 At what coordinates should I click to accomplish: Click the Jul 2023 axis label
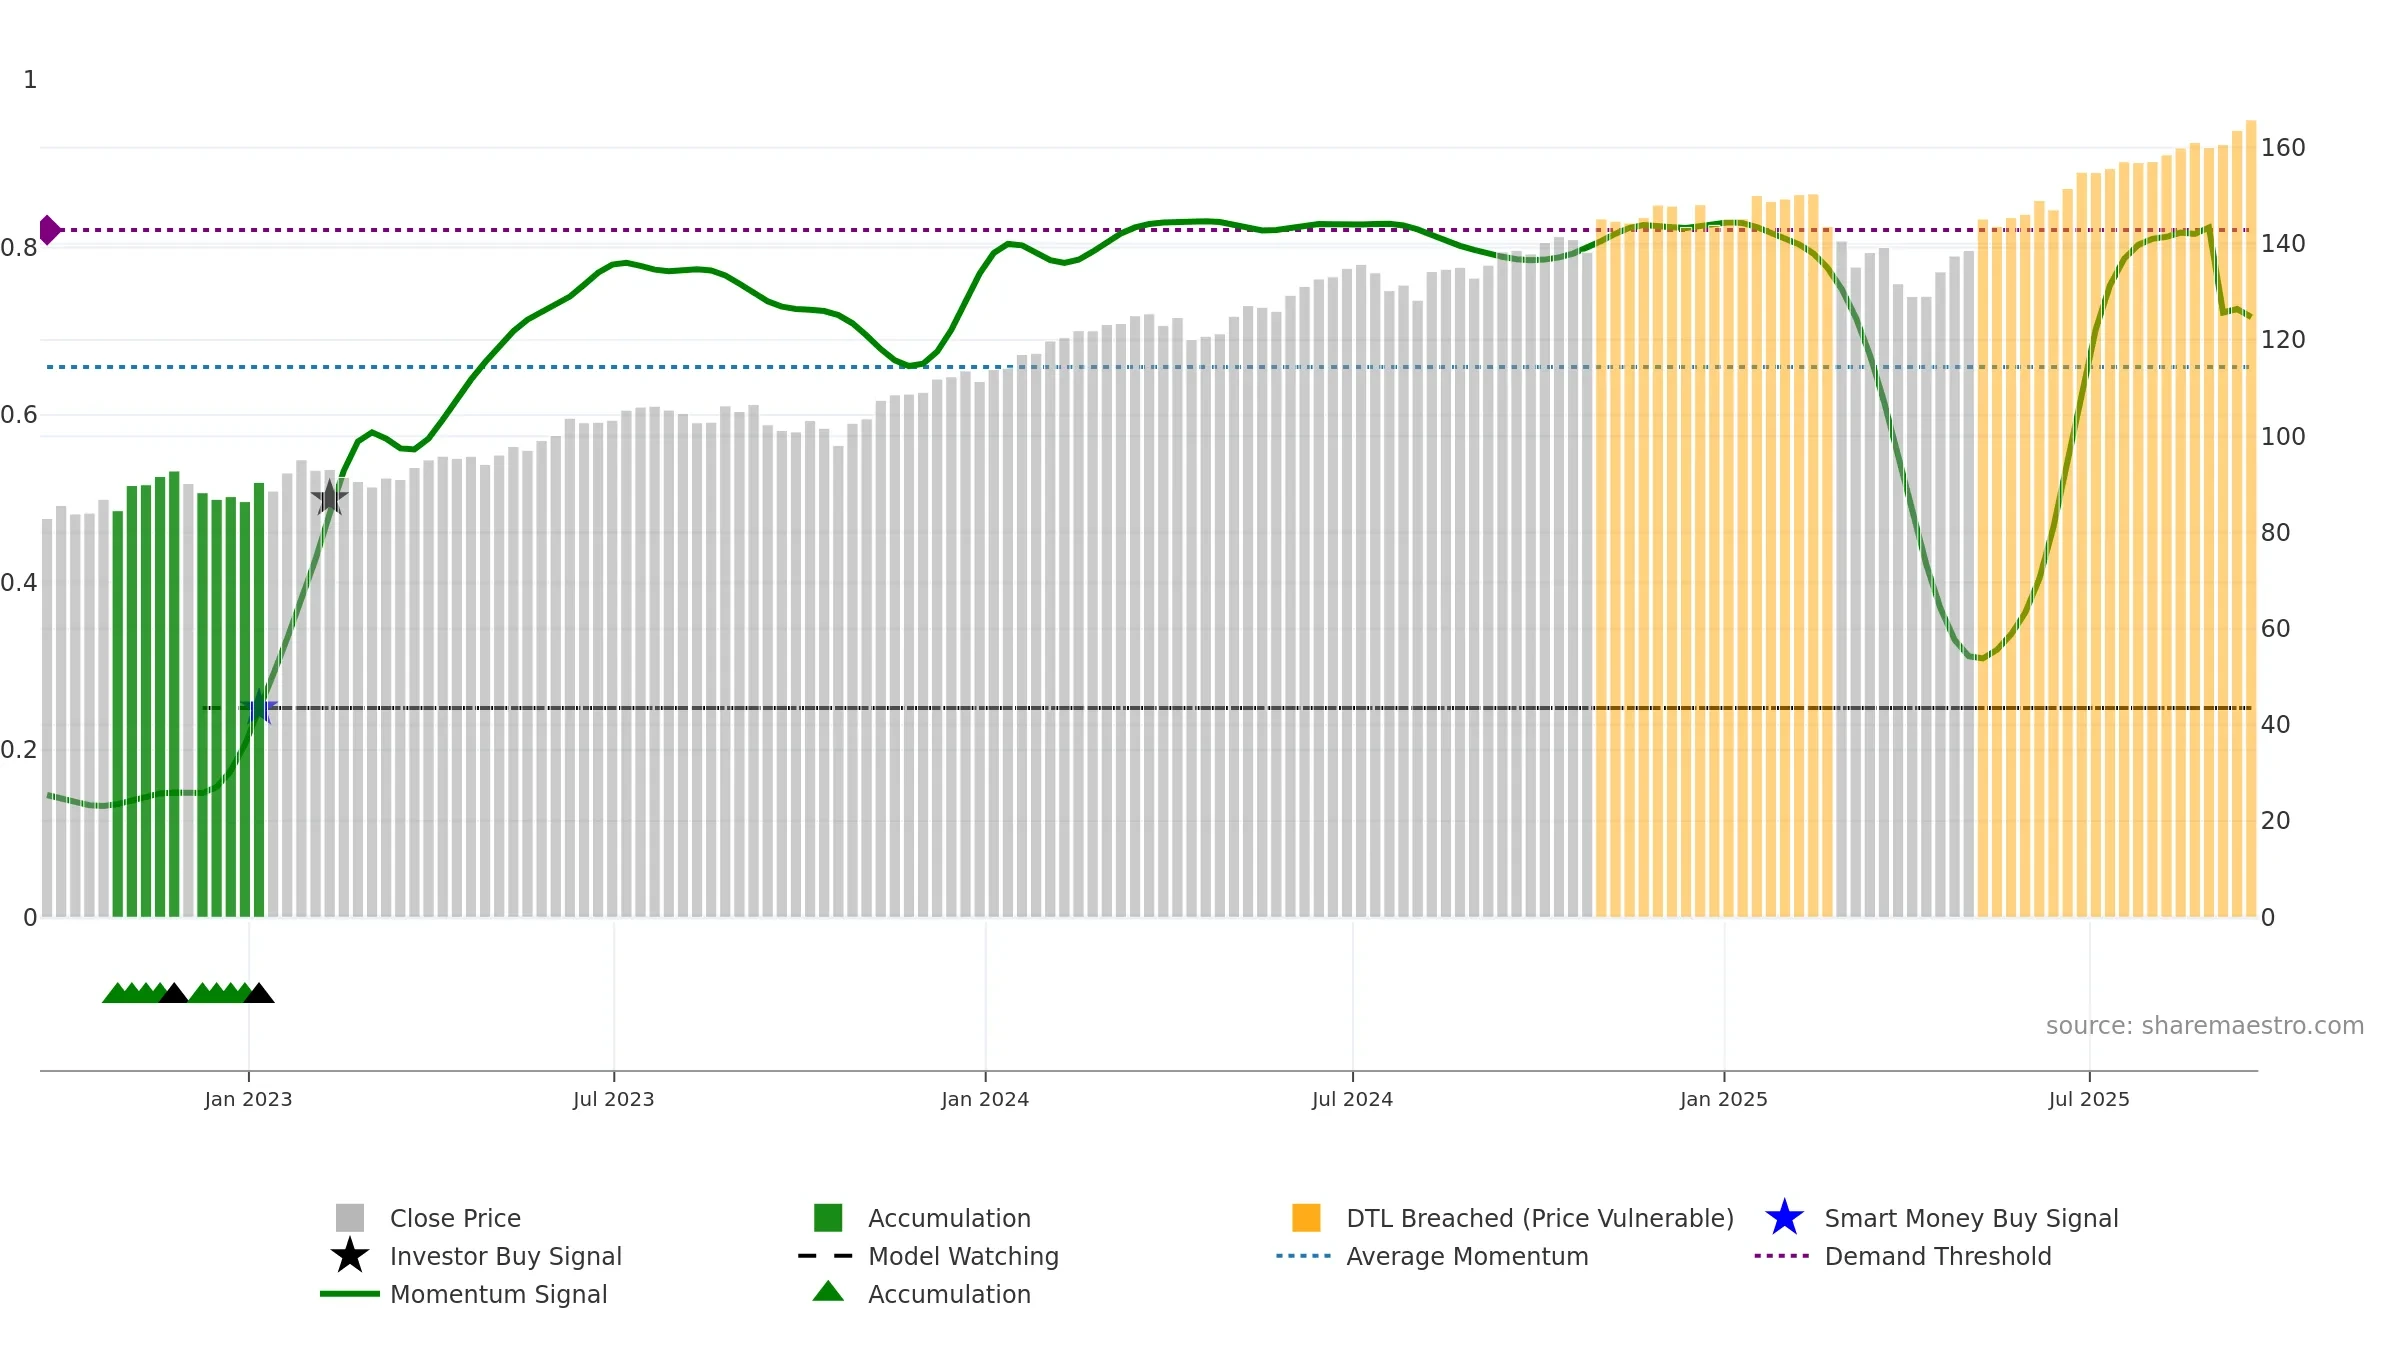pos(613,1100)
